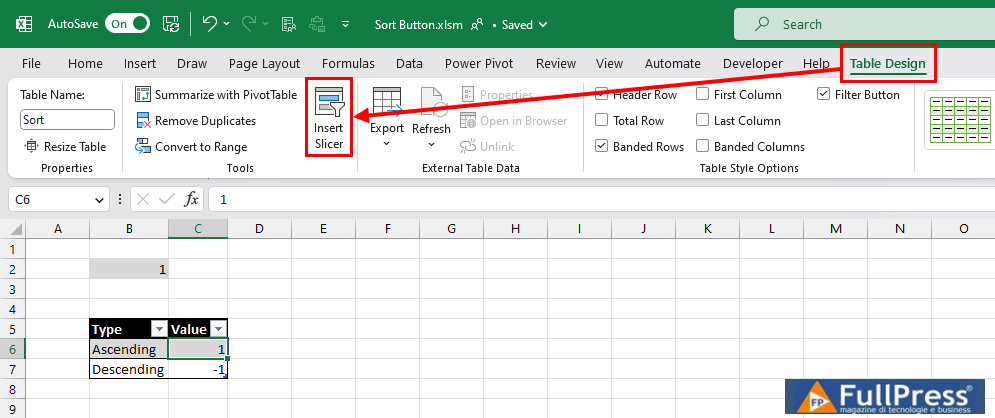995x418 pixels.
Task: Pick the green table style thumbnail
Action: click(x=958, y=120)
